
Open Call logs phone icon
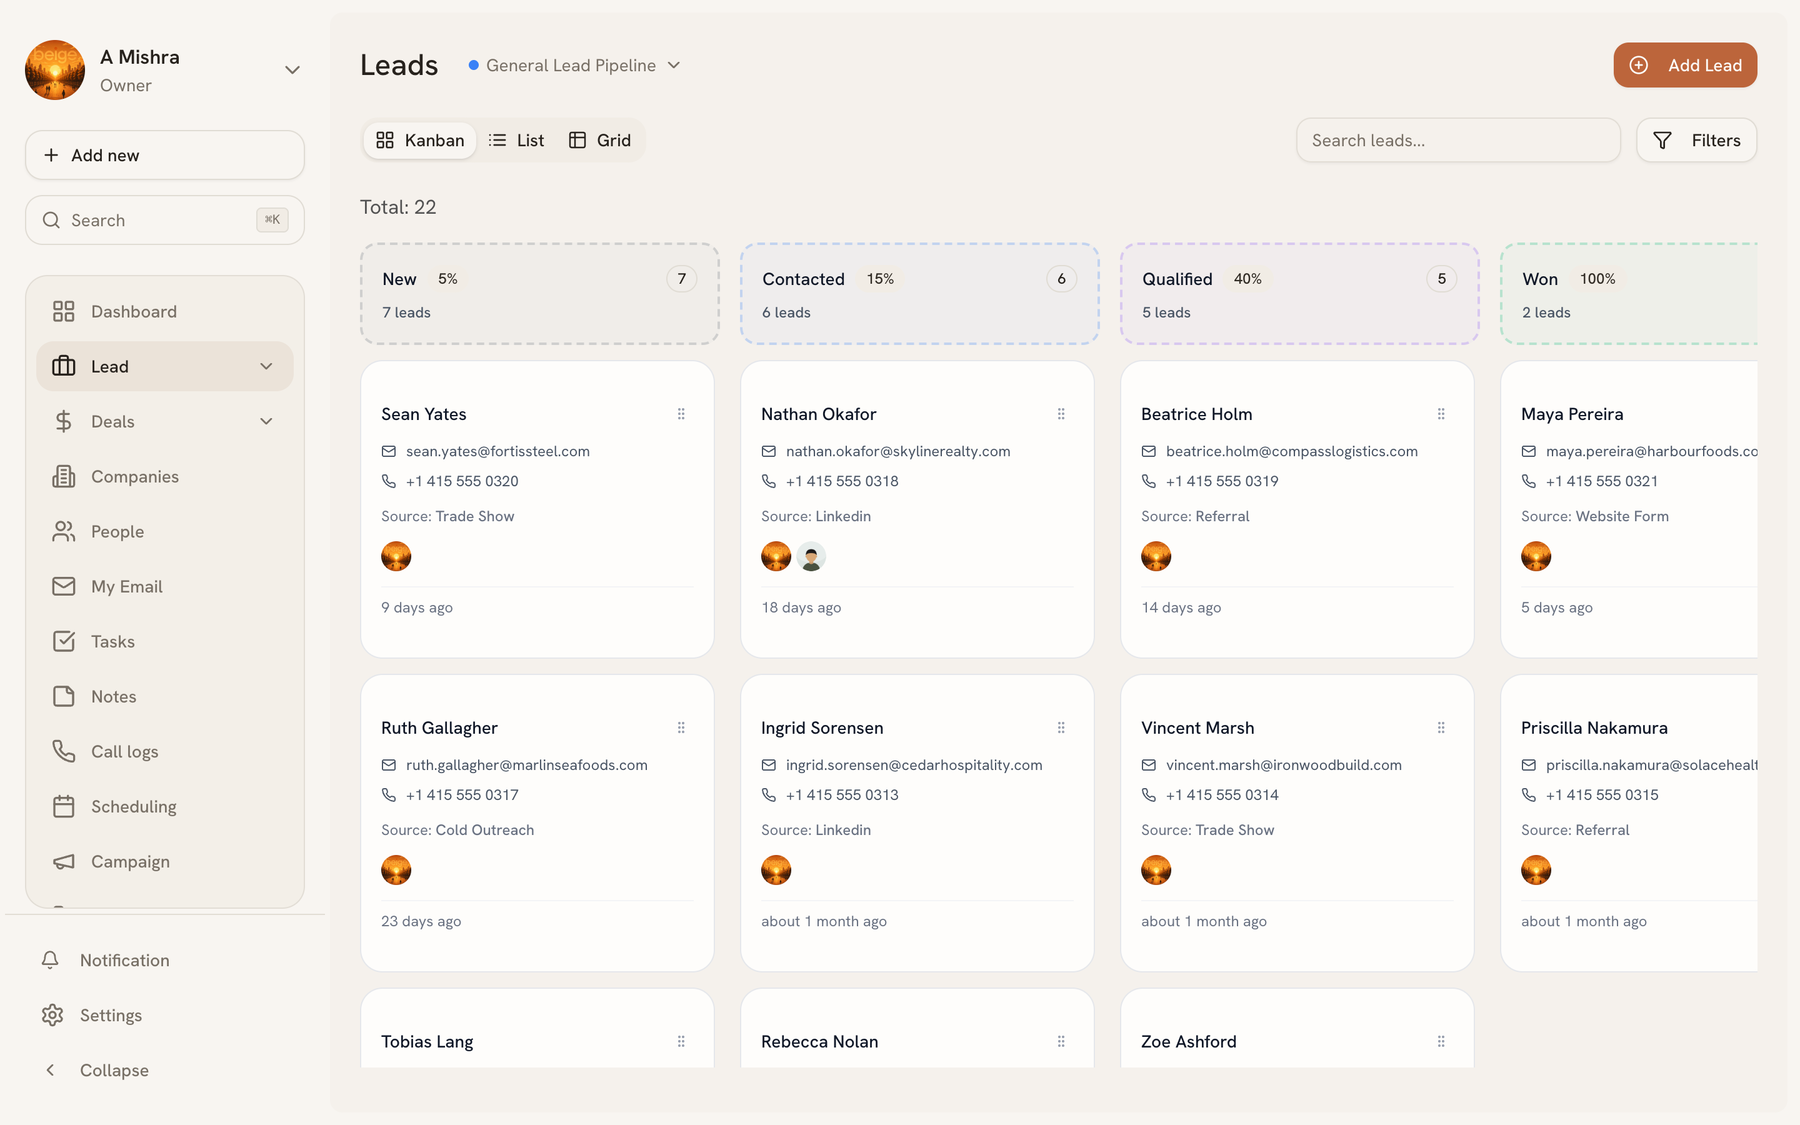tap(64, 752)
